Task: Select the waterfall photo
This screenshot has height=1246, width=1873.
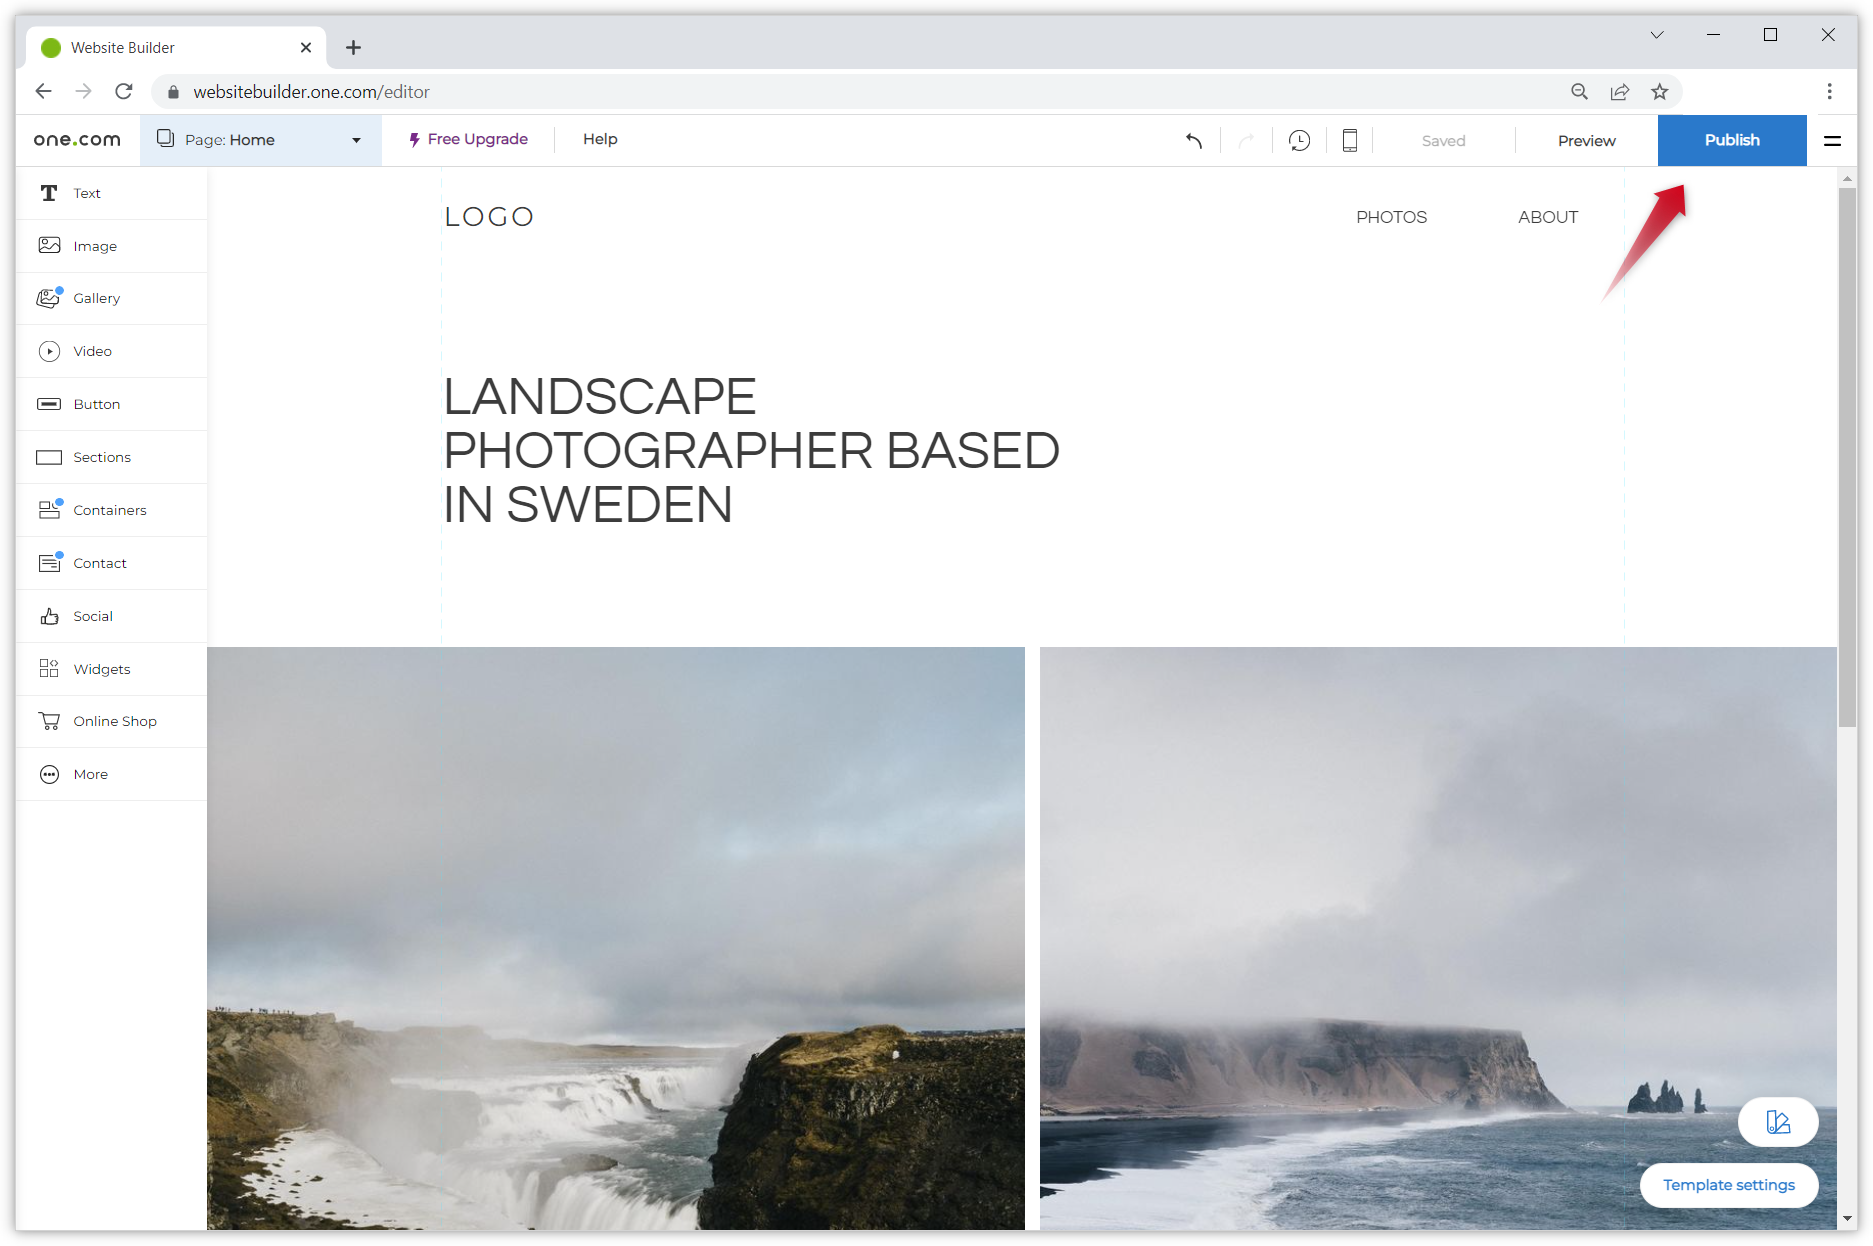Action: 616,938
